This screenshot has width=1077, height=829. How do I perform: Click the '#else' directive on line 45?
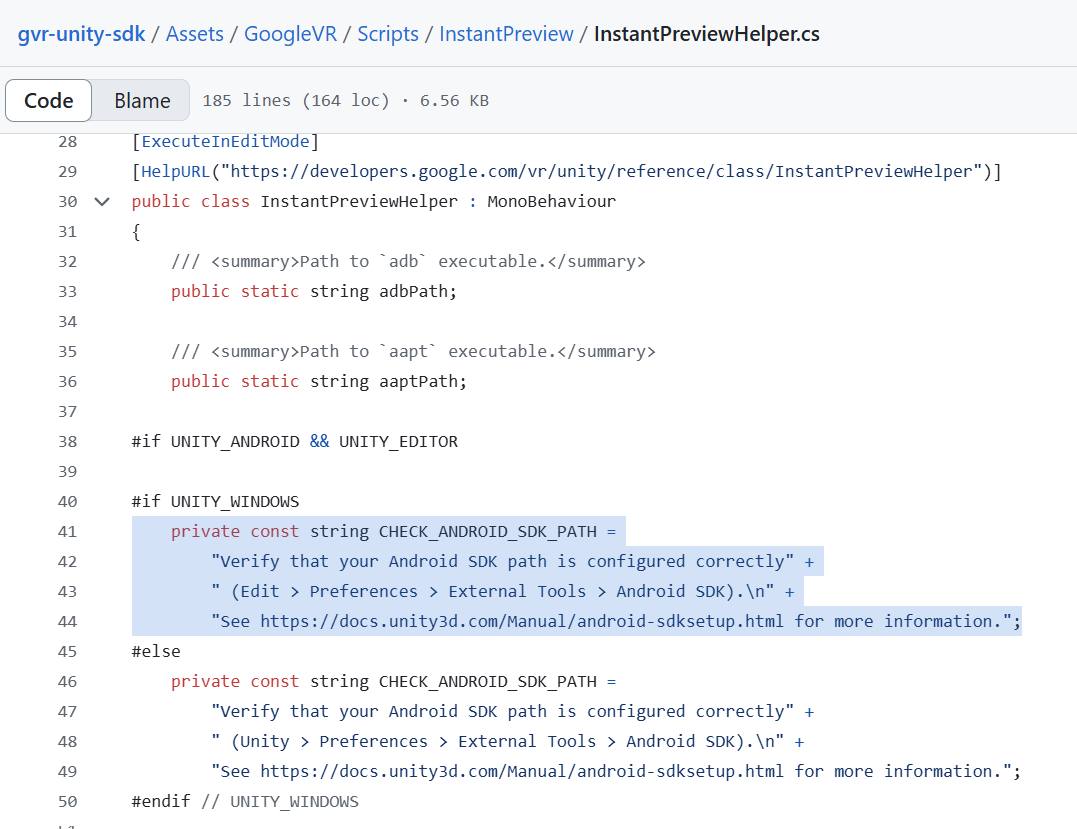pos(156,651)
